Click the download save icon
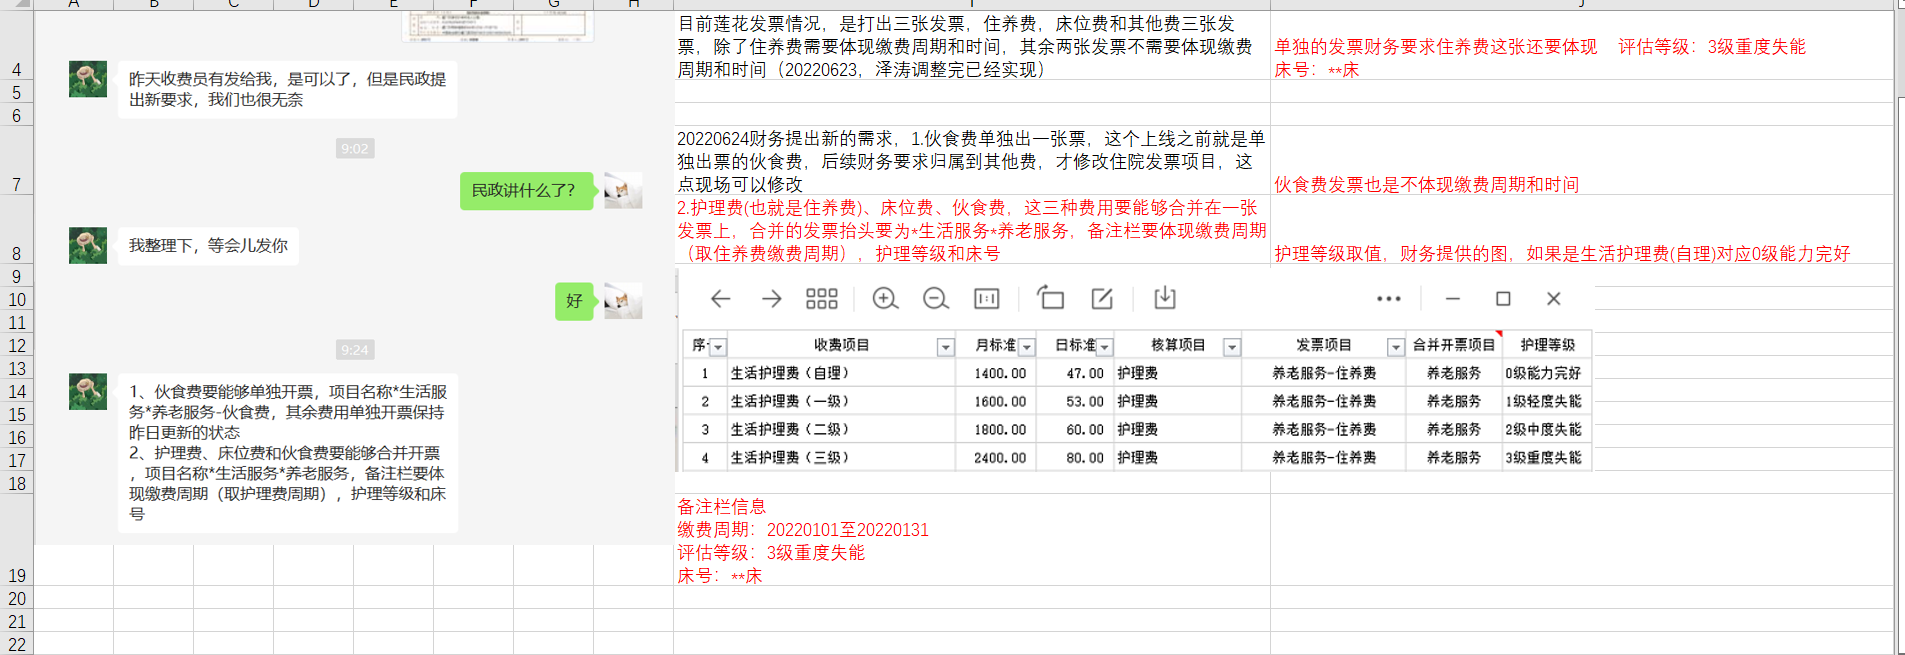 pos(1165,298)
